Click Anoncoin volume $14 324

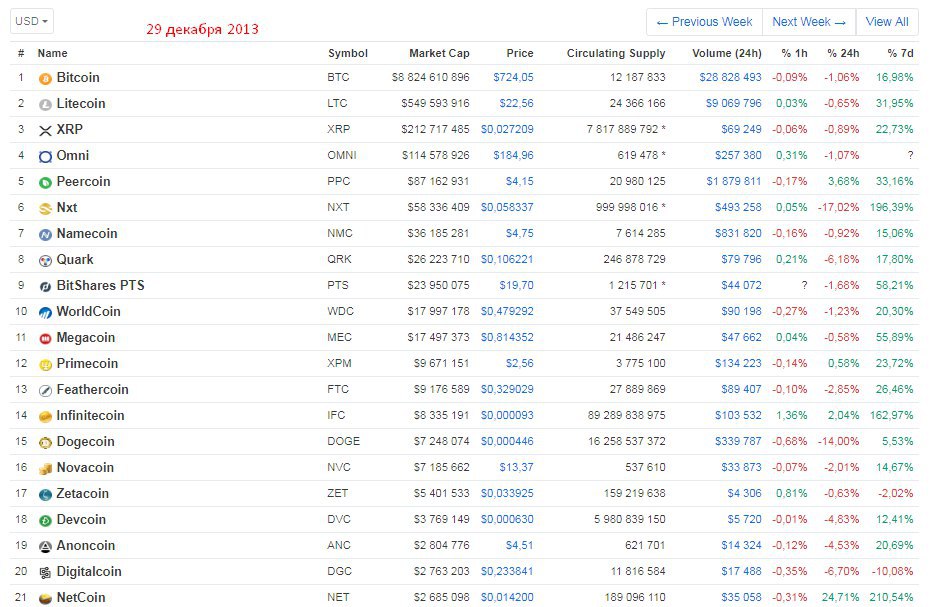point(742,546)
